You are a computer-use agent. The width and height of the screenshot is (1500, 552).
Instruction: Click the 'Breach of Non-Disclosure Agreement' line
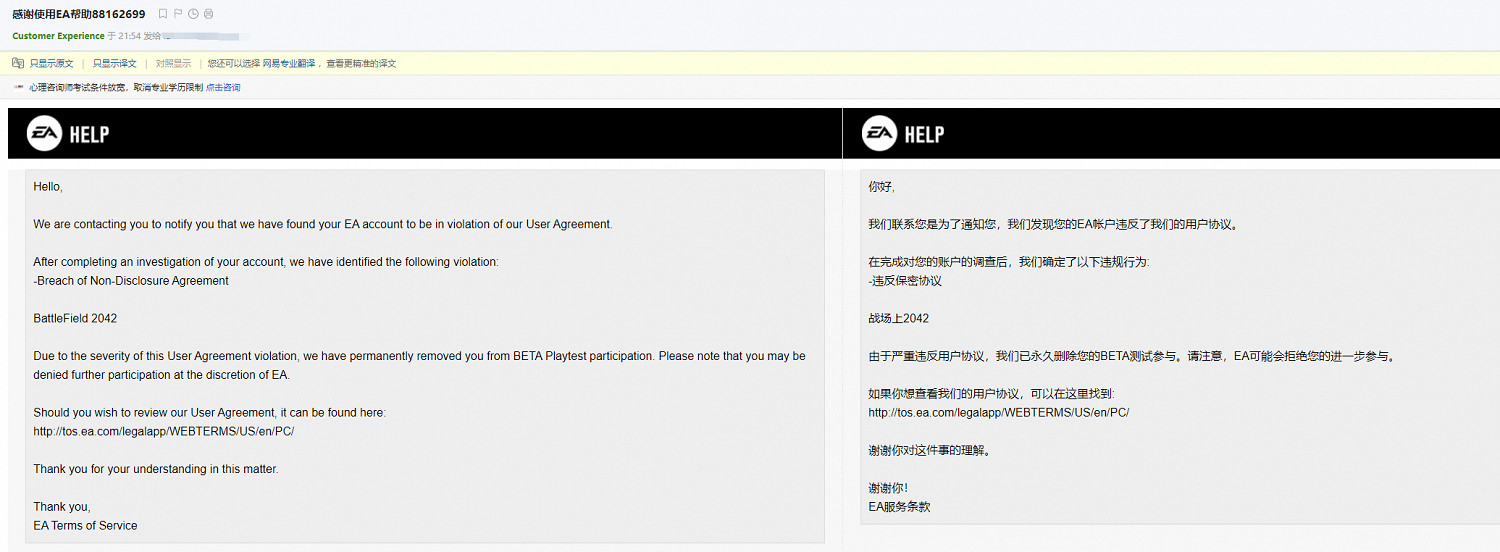click(x=131, y=281)
